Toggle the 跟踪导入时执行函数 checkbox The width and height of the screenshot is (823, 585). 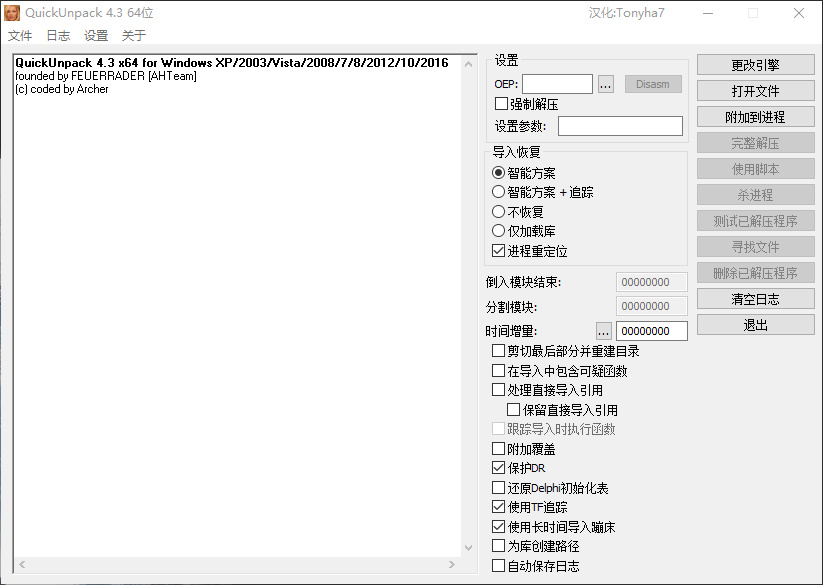coord(498,429)
